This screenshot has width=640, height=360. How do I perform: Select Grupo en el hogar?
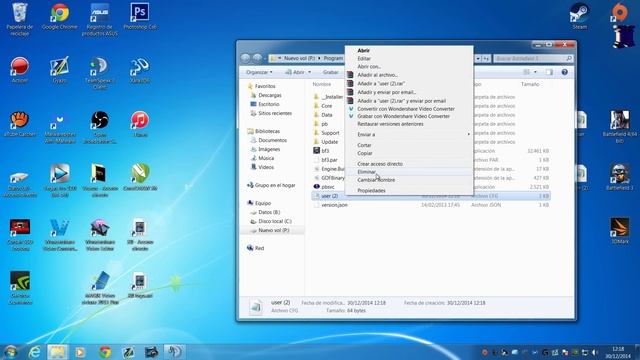tap(271, 185)
